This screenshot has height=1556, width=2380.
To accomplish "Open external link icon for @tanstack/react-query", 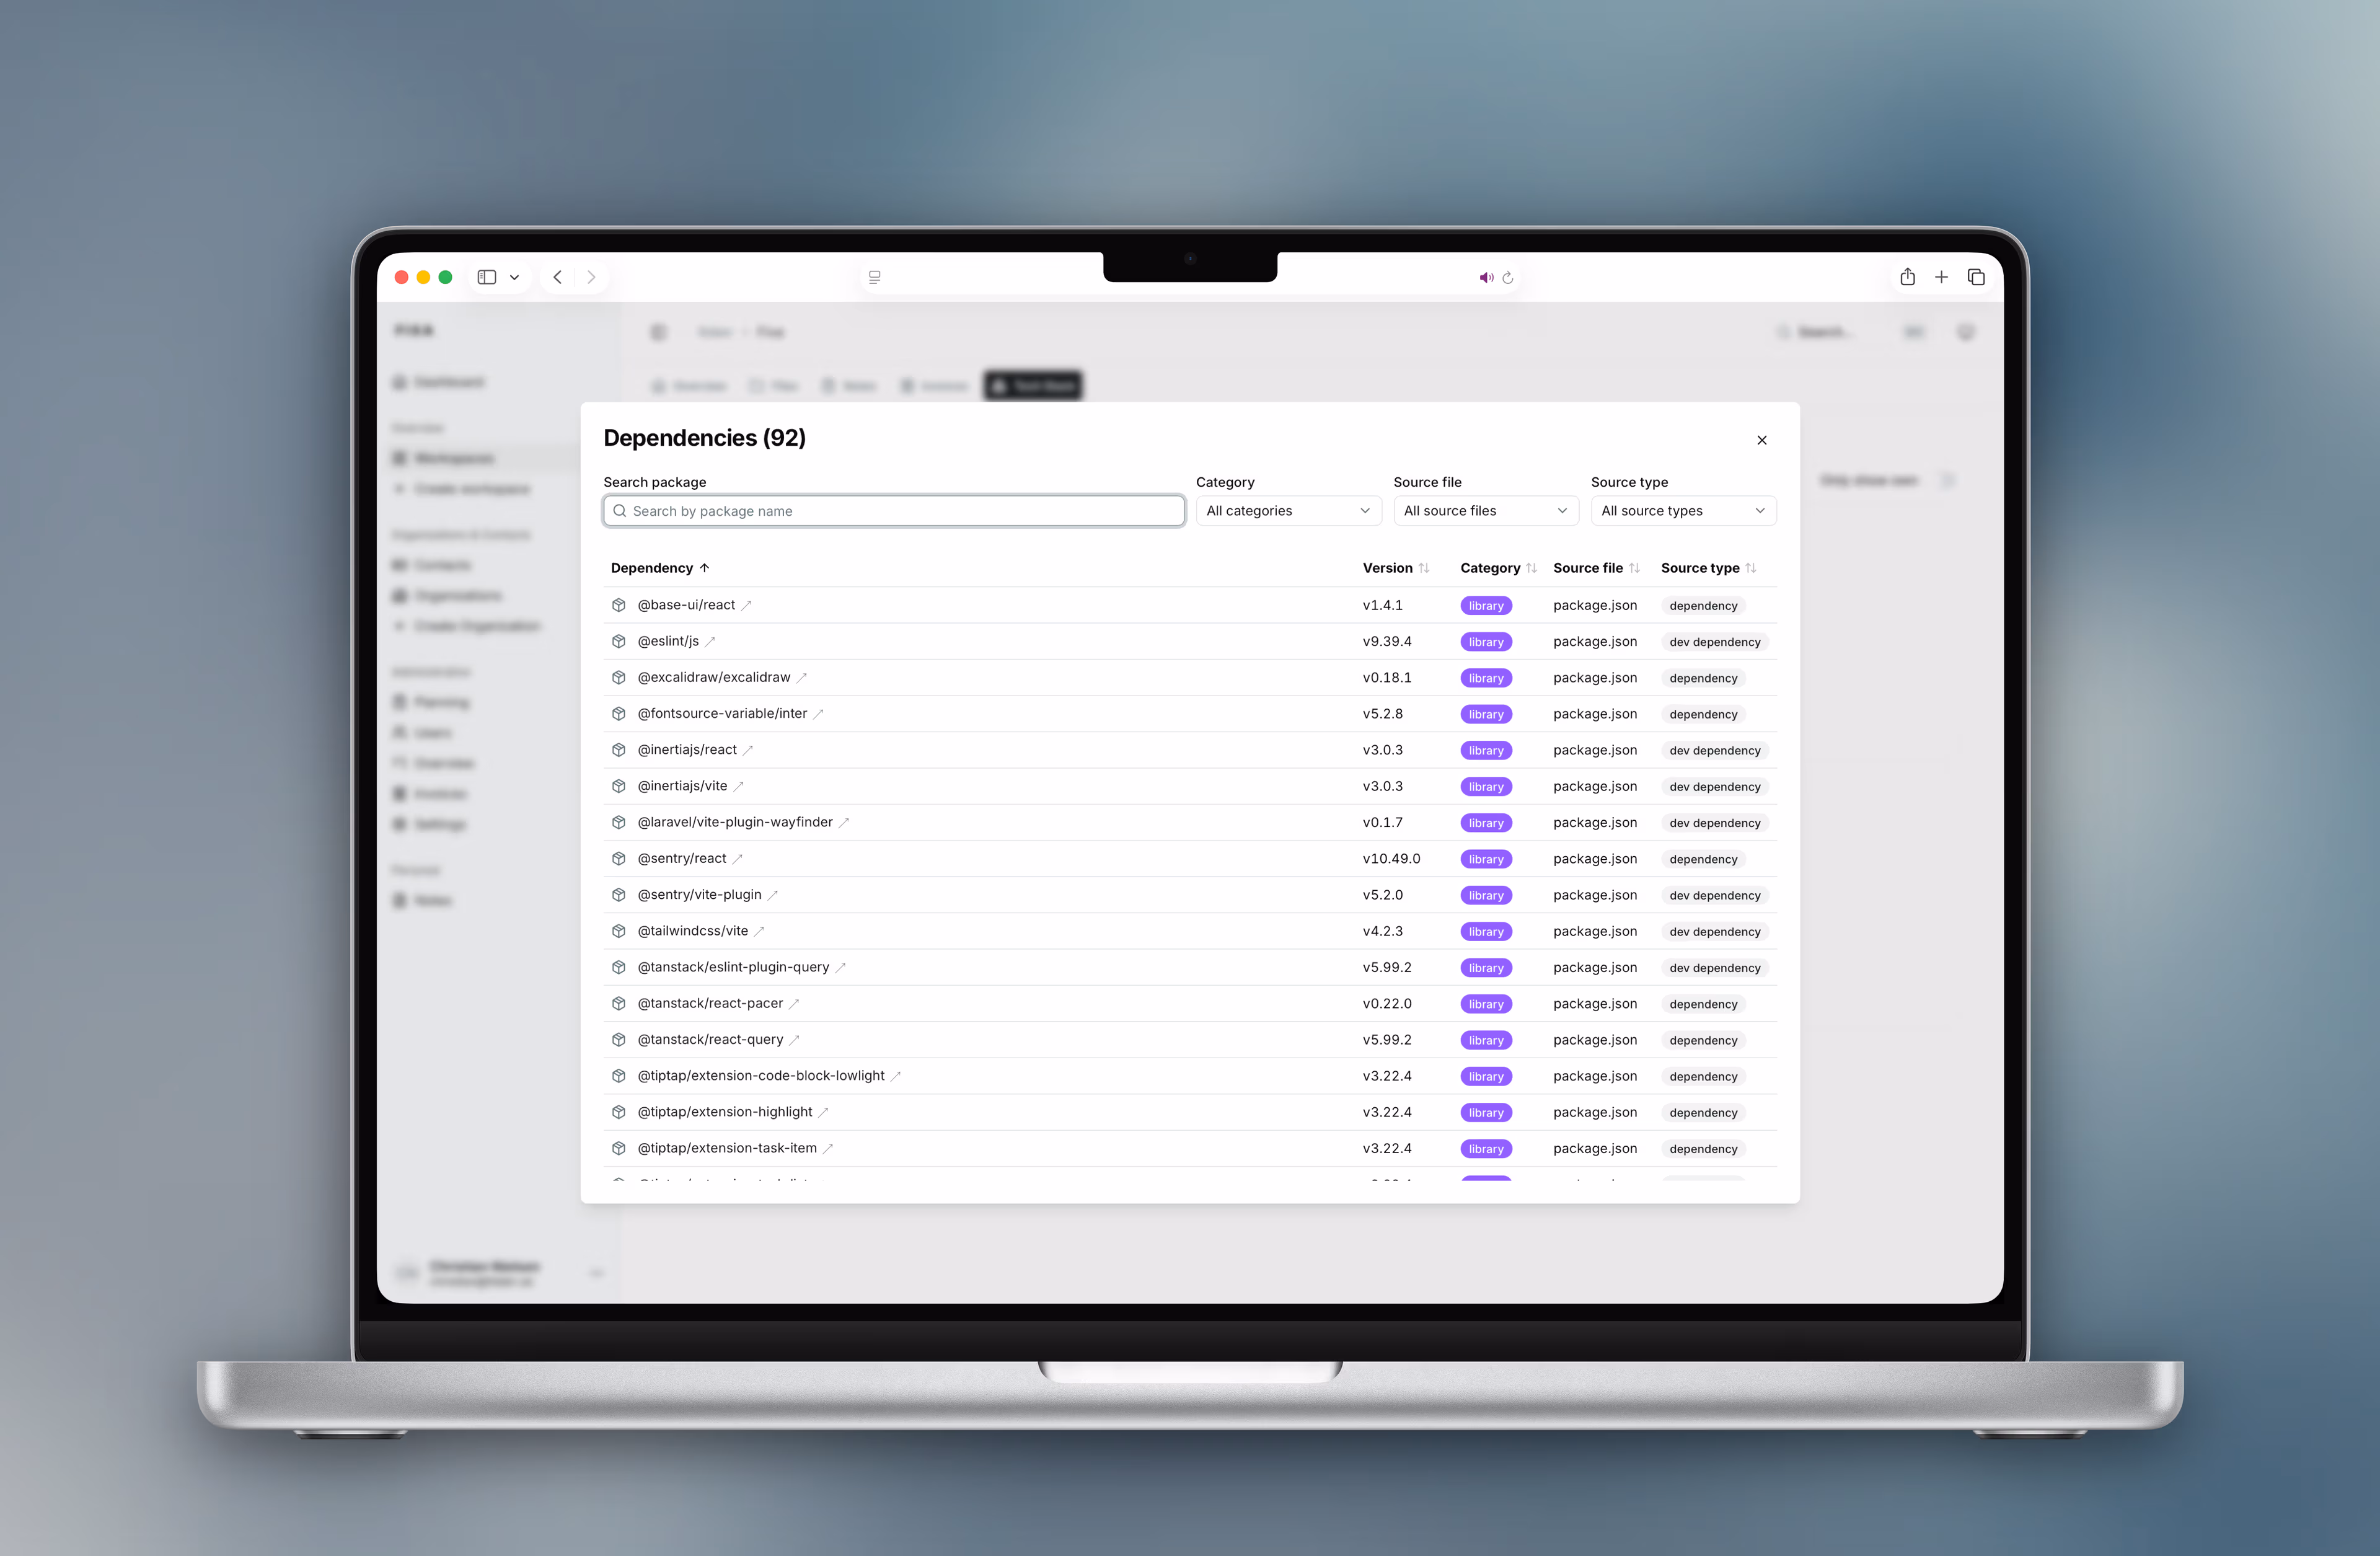I will 795,1040.
